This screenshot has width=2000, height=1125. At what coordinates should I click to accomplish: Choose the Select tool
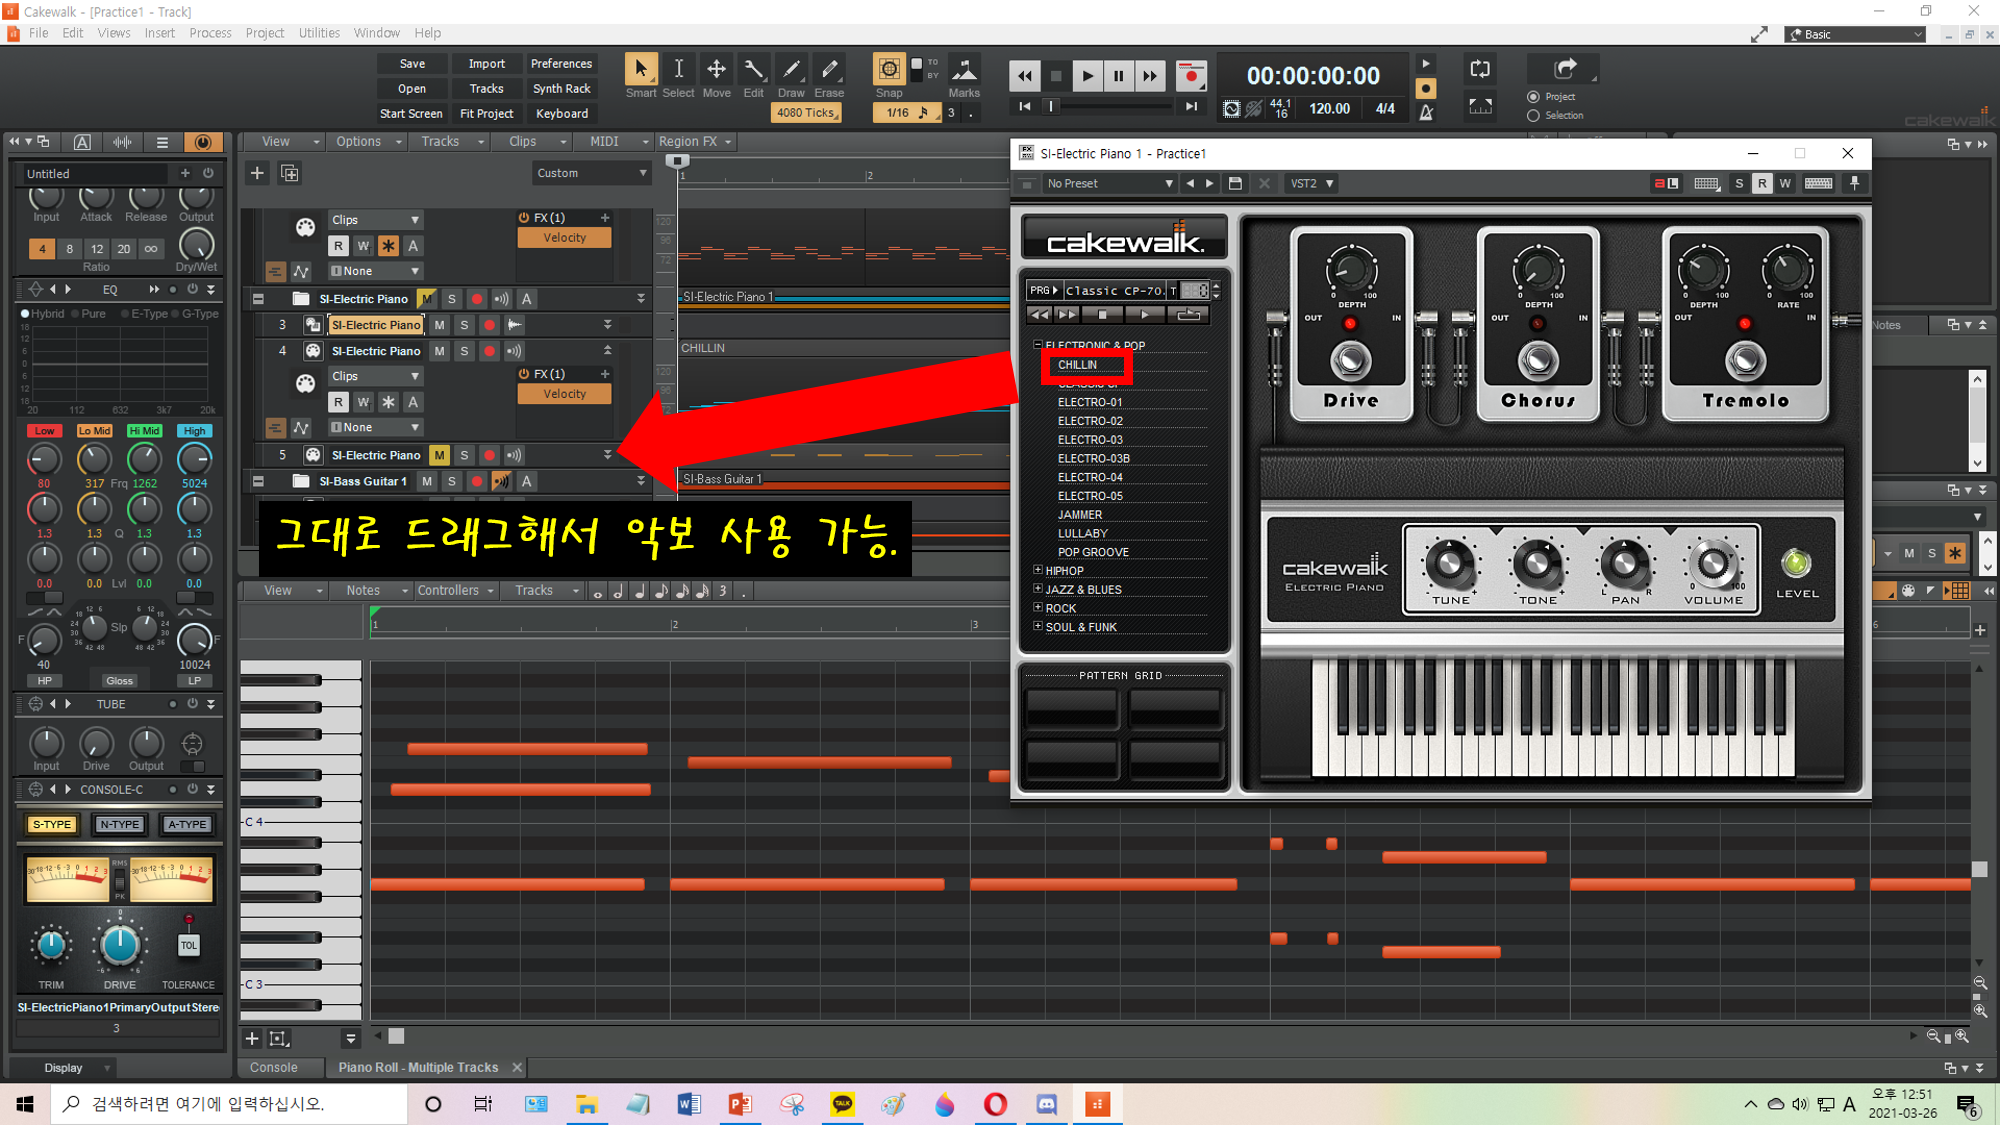[678, 70]
